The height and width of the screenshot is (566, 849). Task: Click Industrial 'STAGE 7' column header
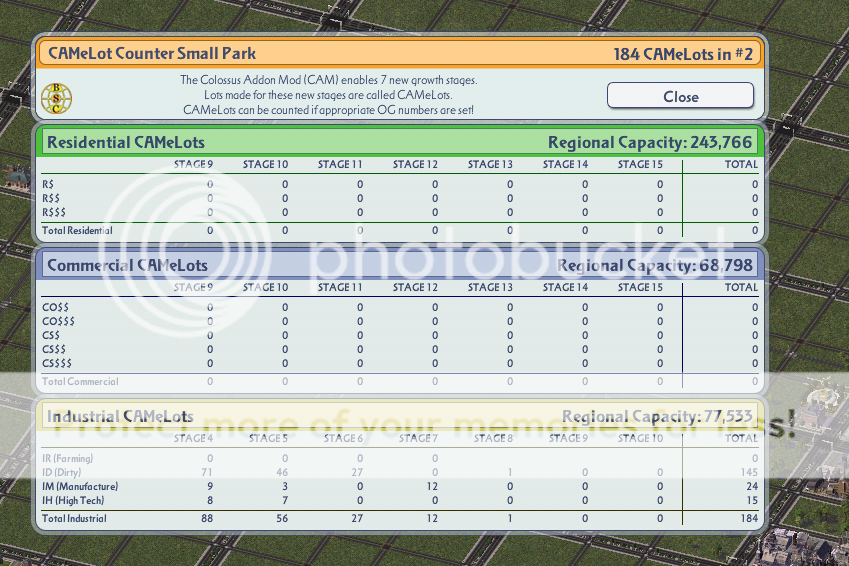[418, 438]
